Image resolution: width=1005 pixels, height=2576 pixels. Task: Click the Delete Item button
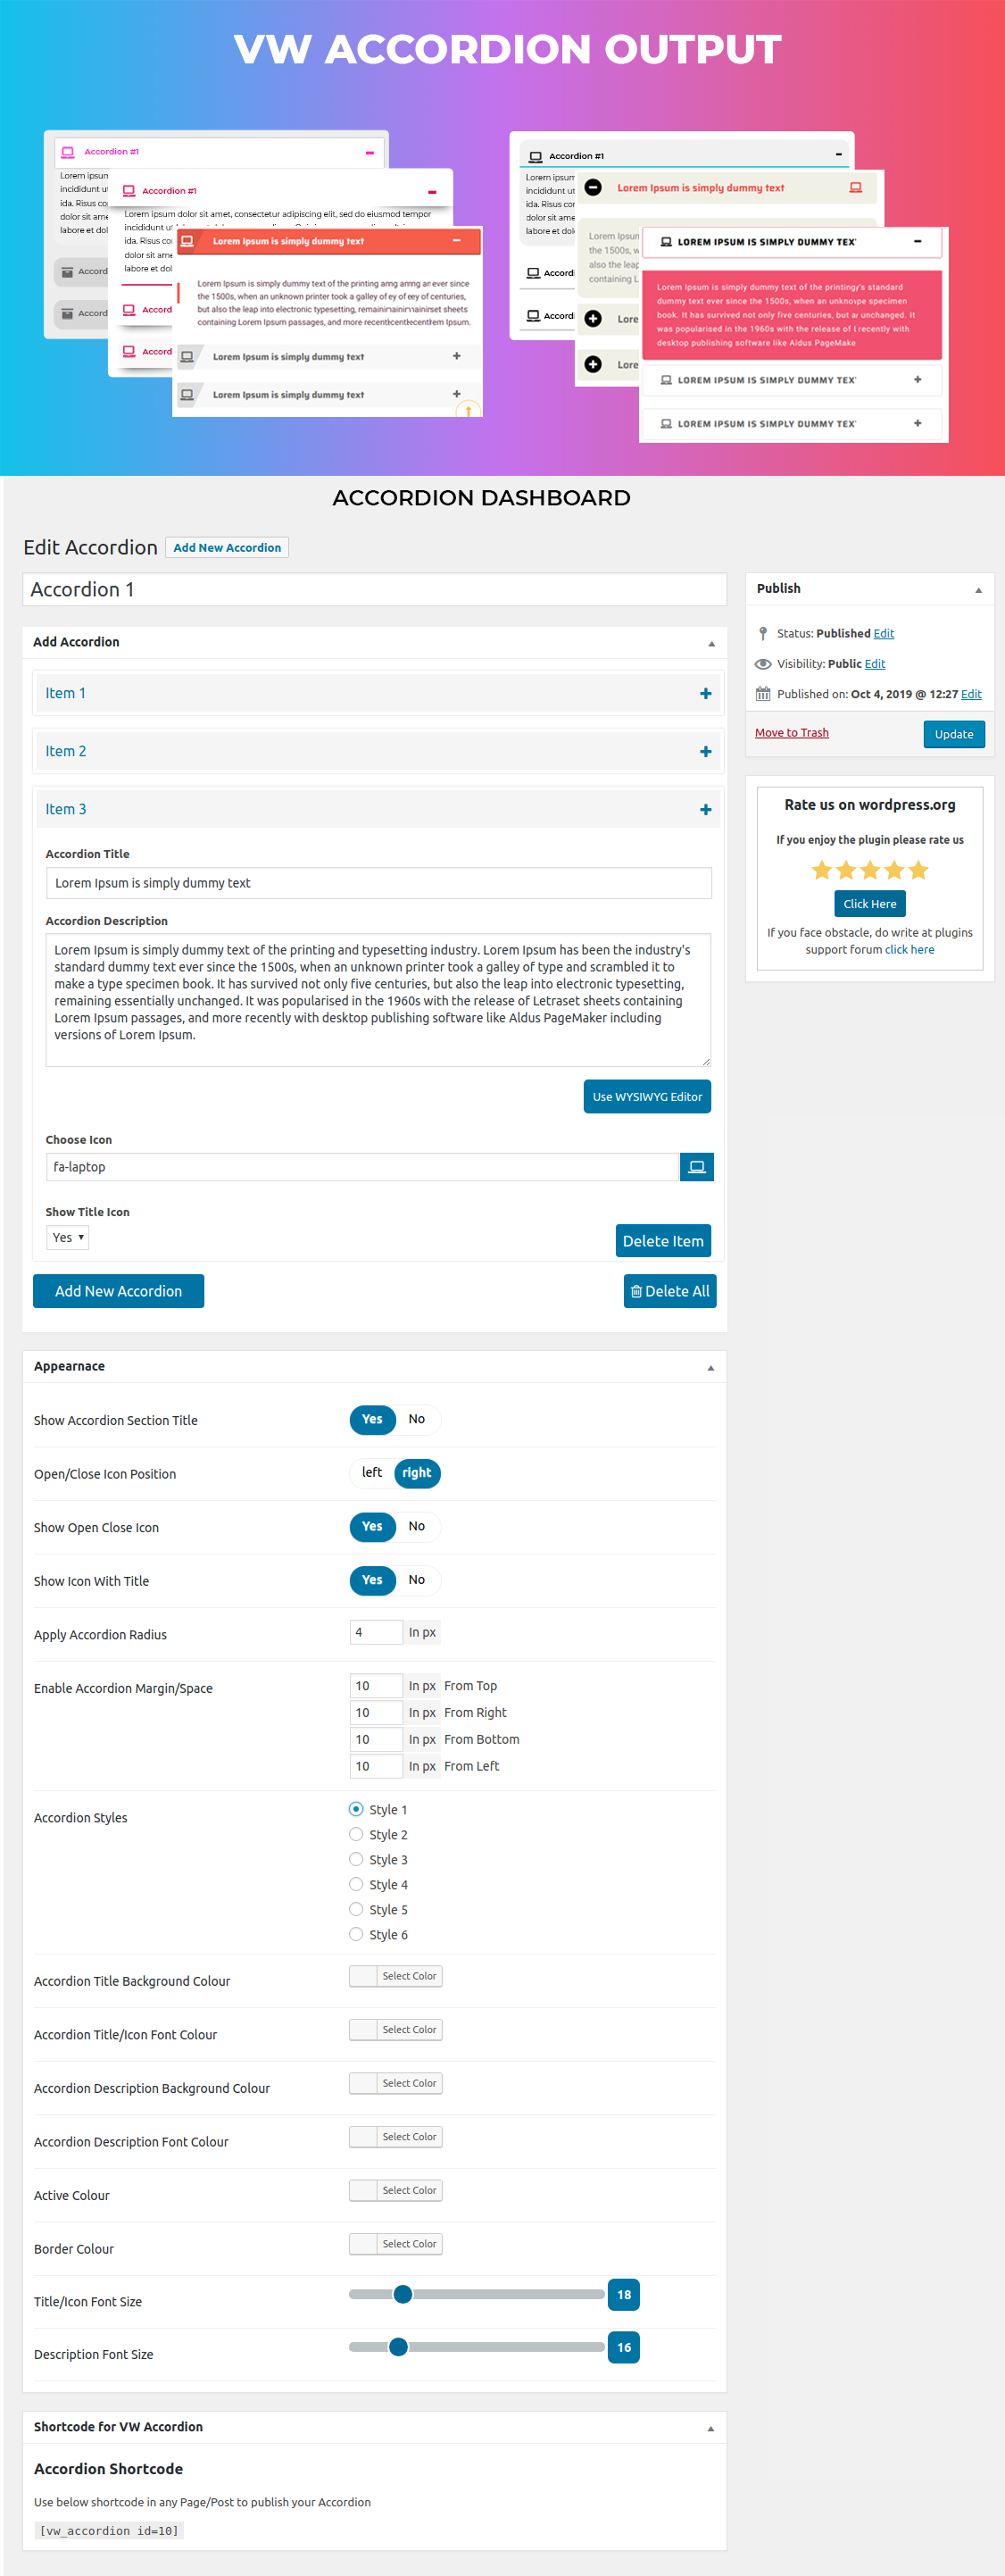663,1240
